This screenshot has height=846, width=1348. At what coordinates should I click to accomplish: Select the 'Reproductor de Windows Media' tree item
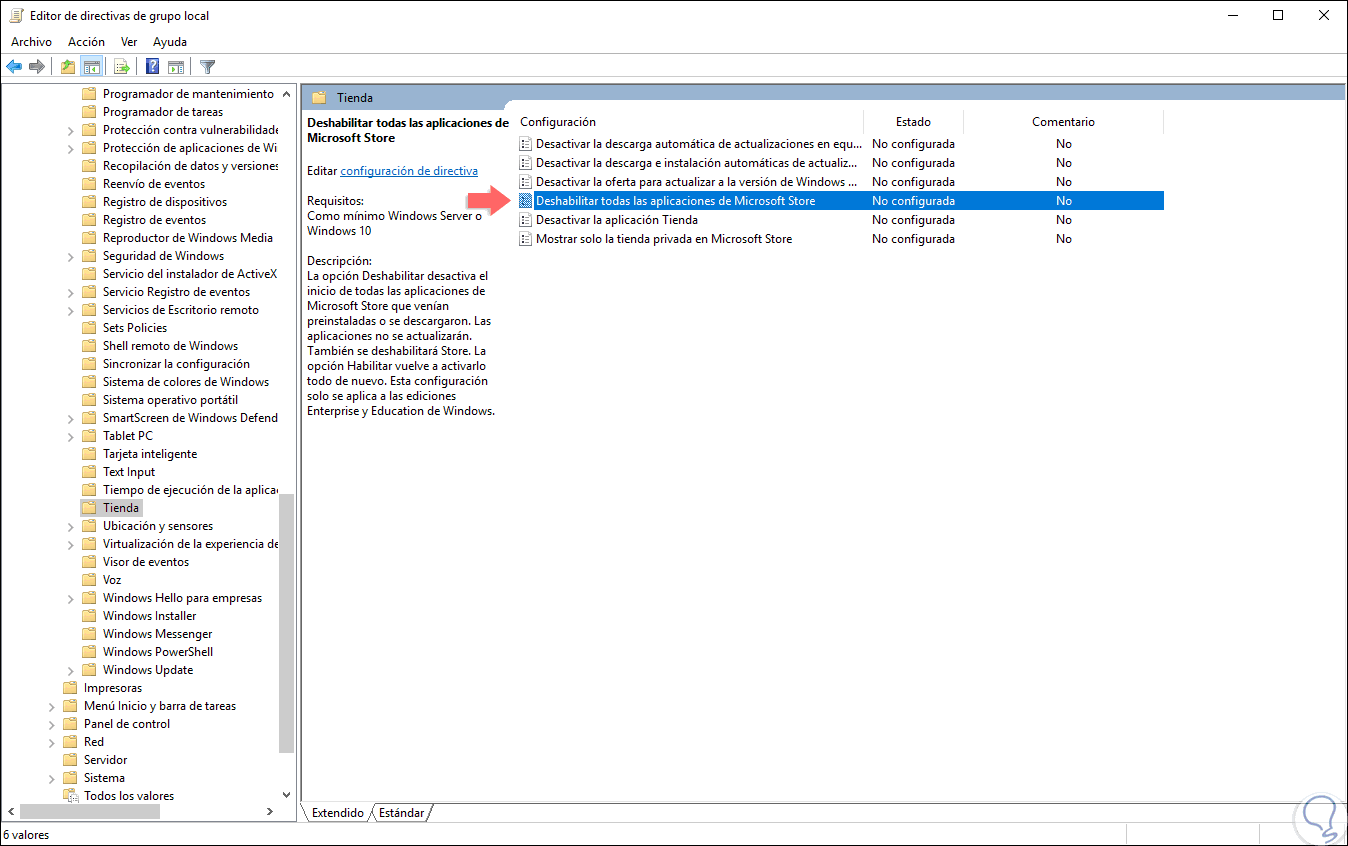188,238
